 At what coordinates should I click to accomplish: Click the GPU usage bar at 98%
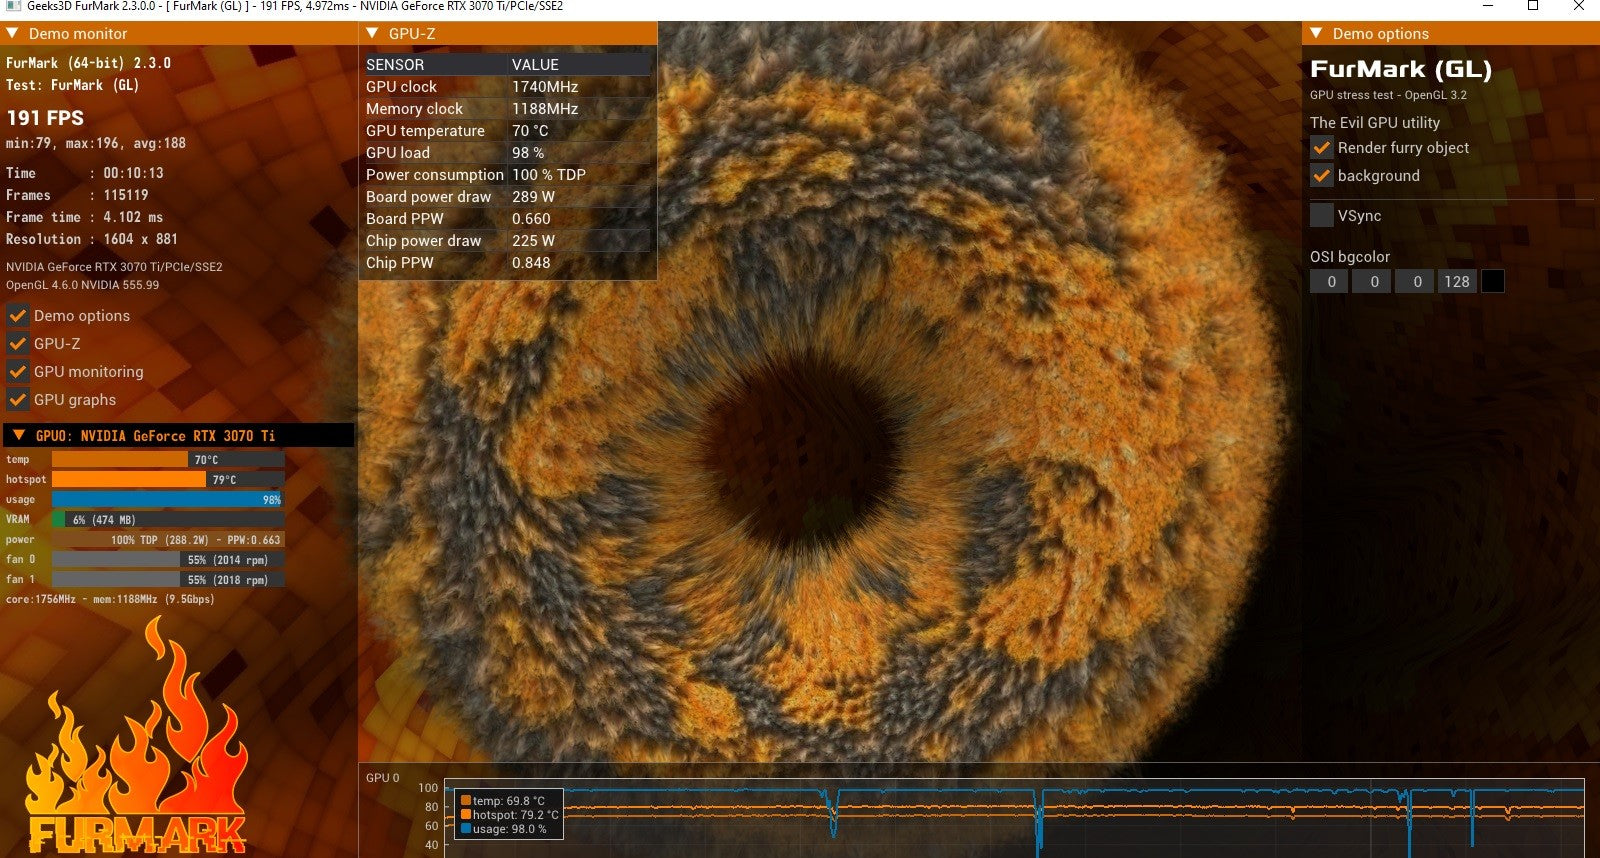(x=168, y=499)
